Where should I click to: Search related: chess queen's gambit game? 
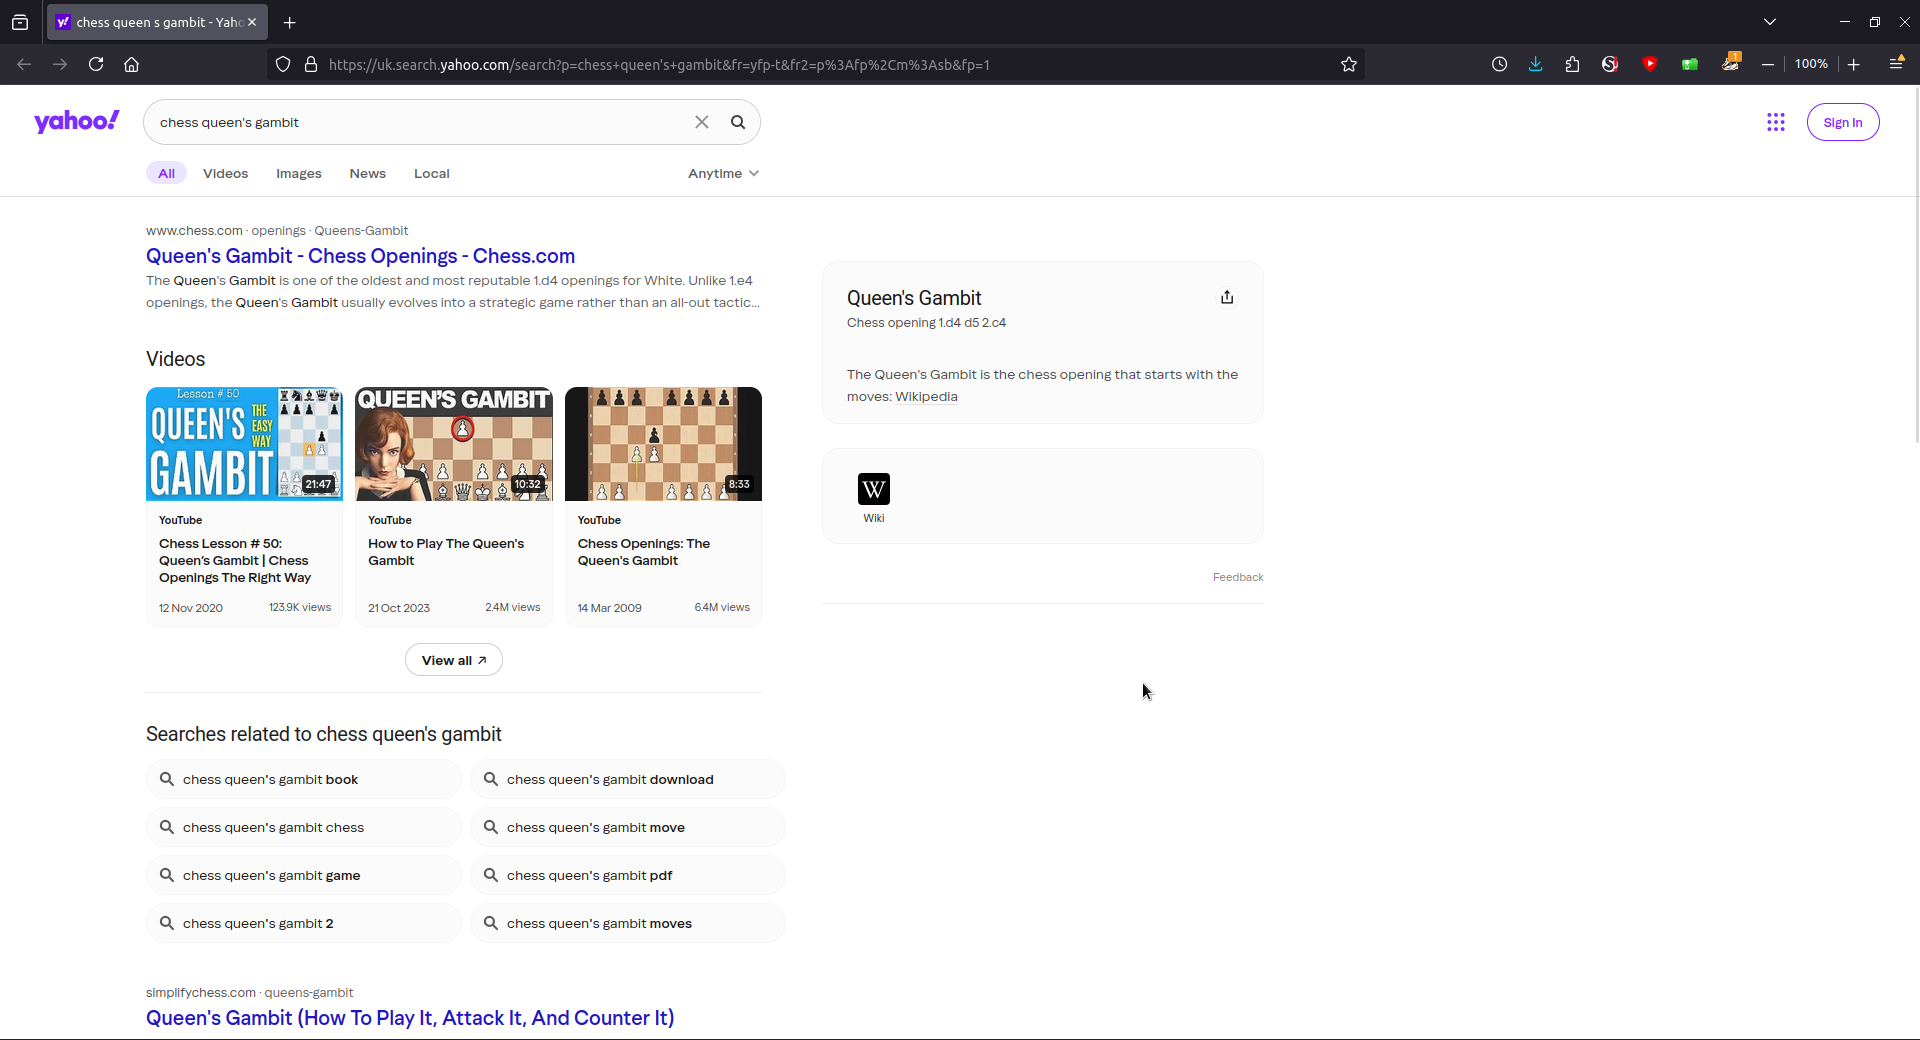coord(304,875)
